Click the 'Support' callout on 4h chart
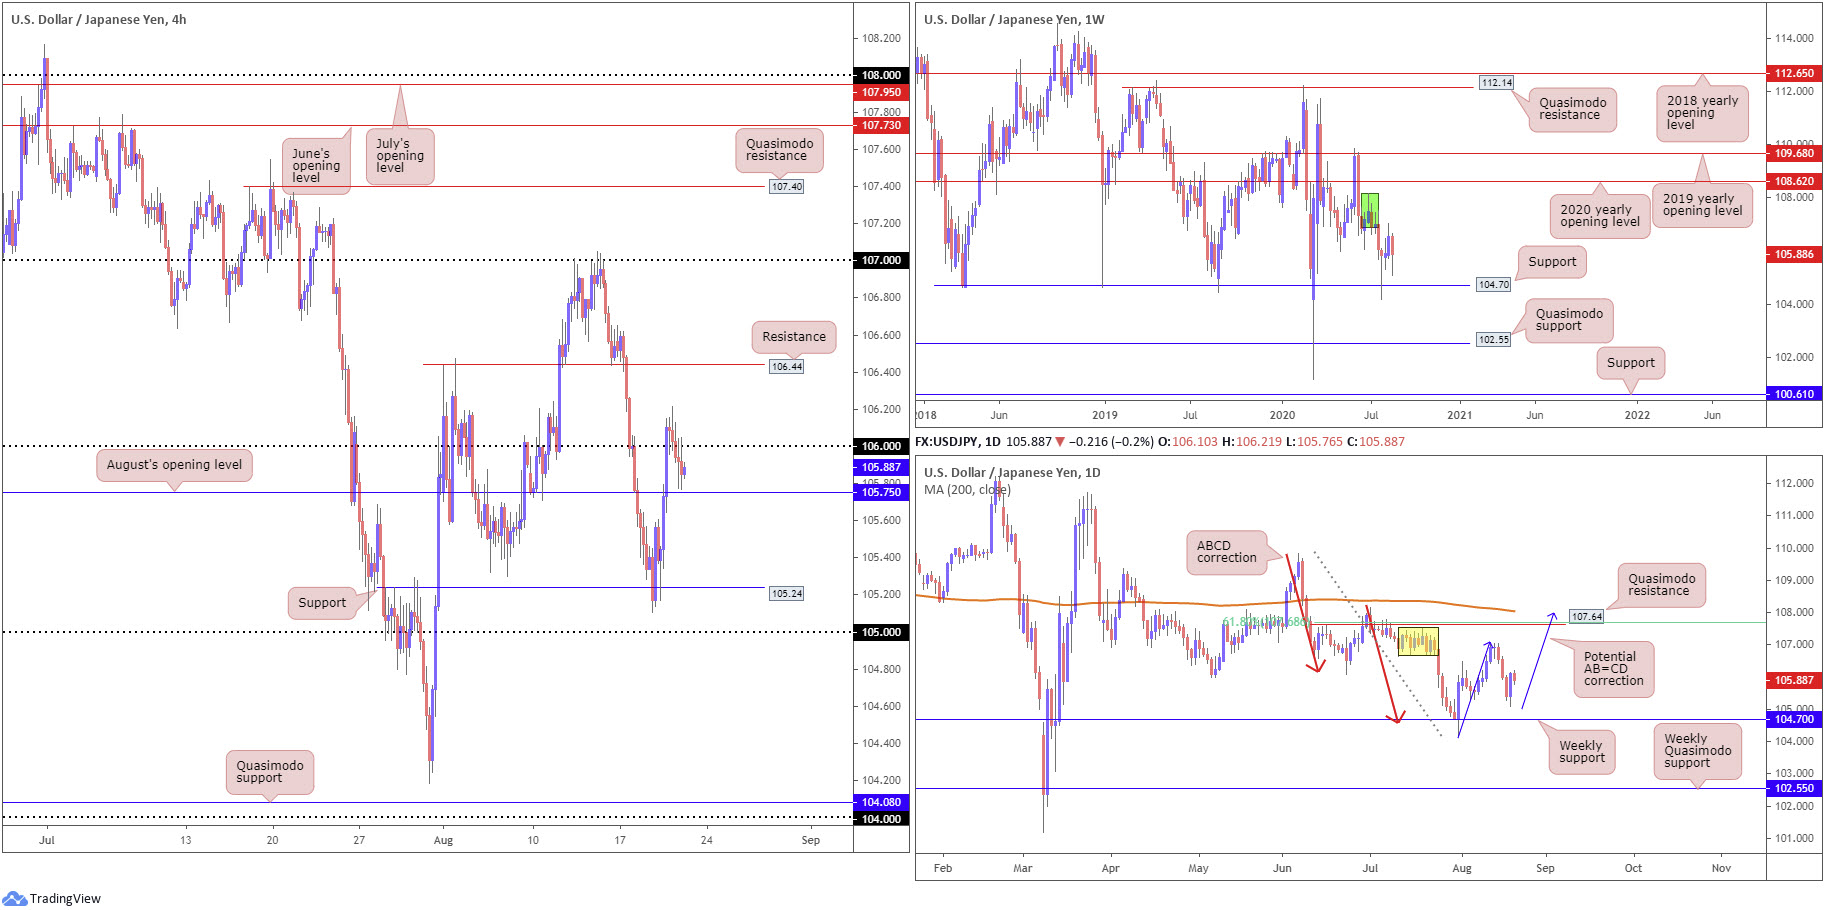 click(322, 603)
